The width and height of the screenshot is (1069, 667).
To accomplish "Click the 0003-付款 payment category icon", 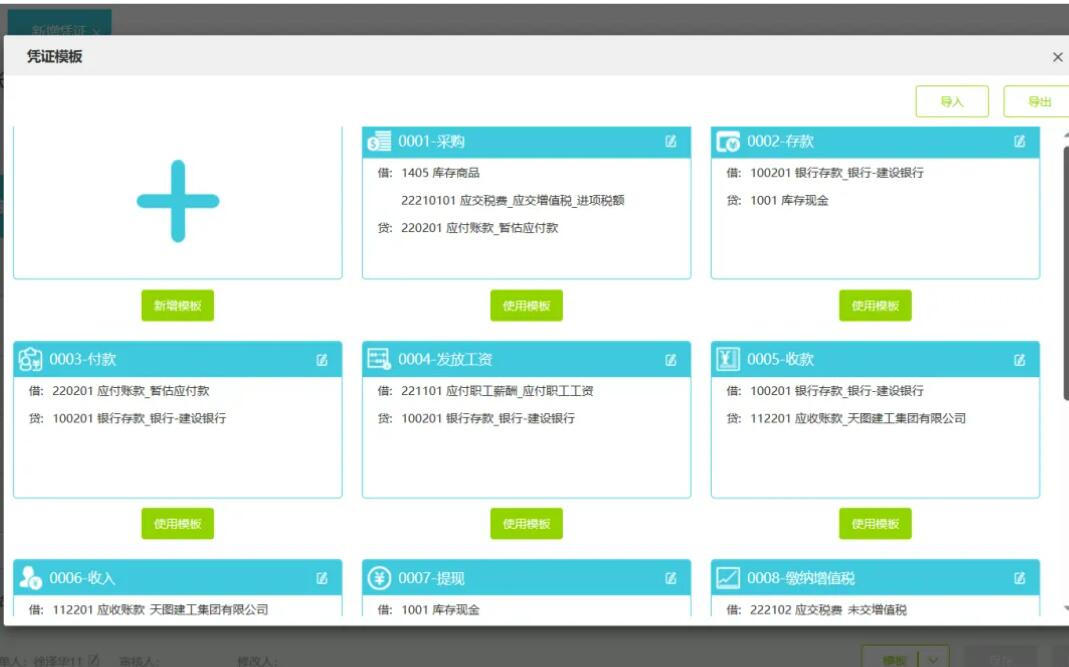I will [x=30, y=359].
